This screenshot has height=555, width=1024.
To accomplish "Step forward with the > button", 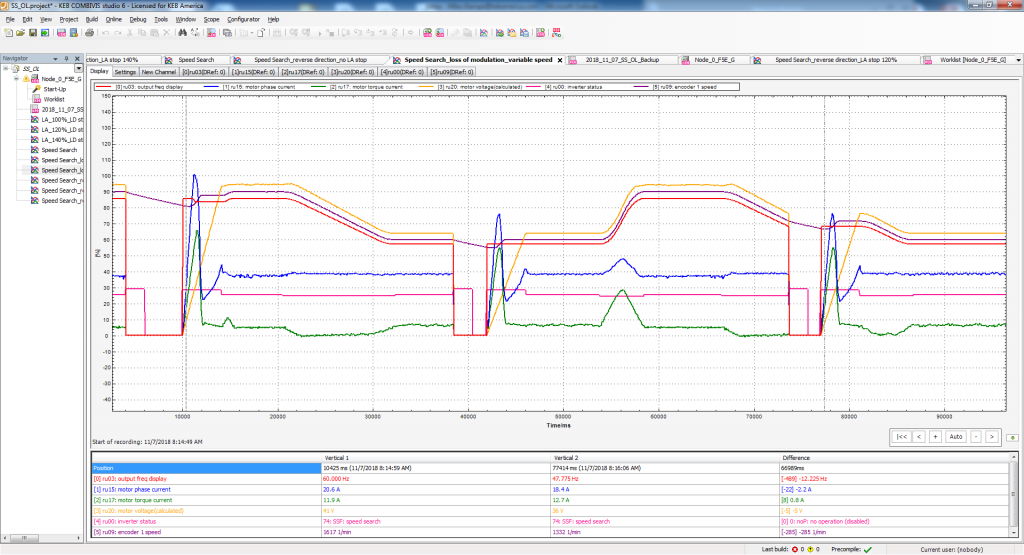I will click(992, 437).
